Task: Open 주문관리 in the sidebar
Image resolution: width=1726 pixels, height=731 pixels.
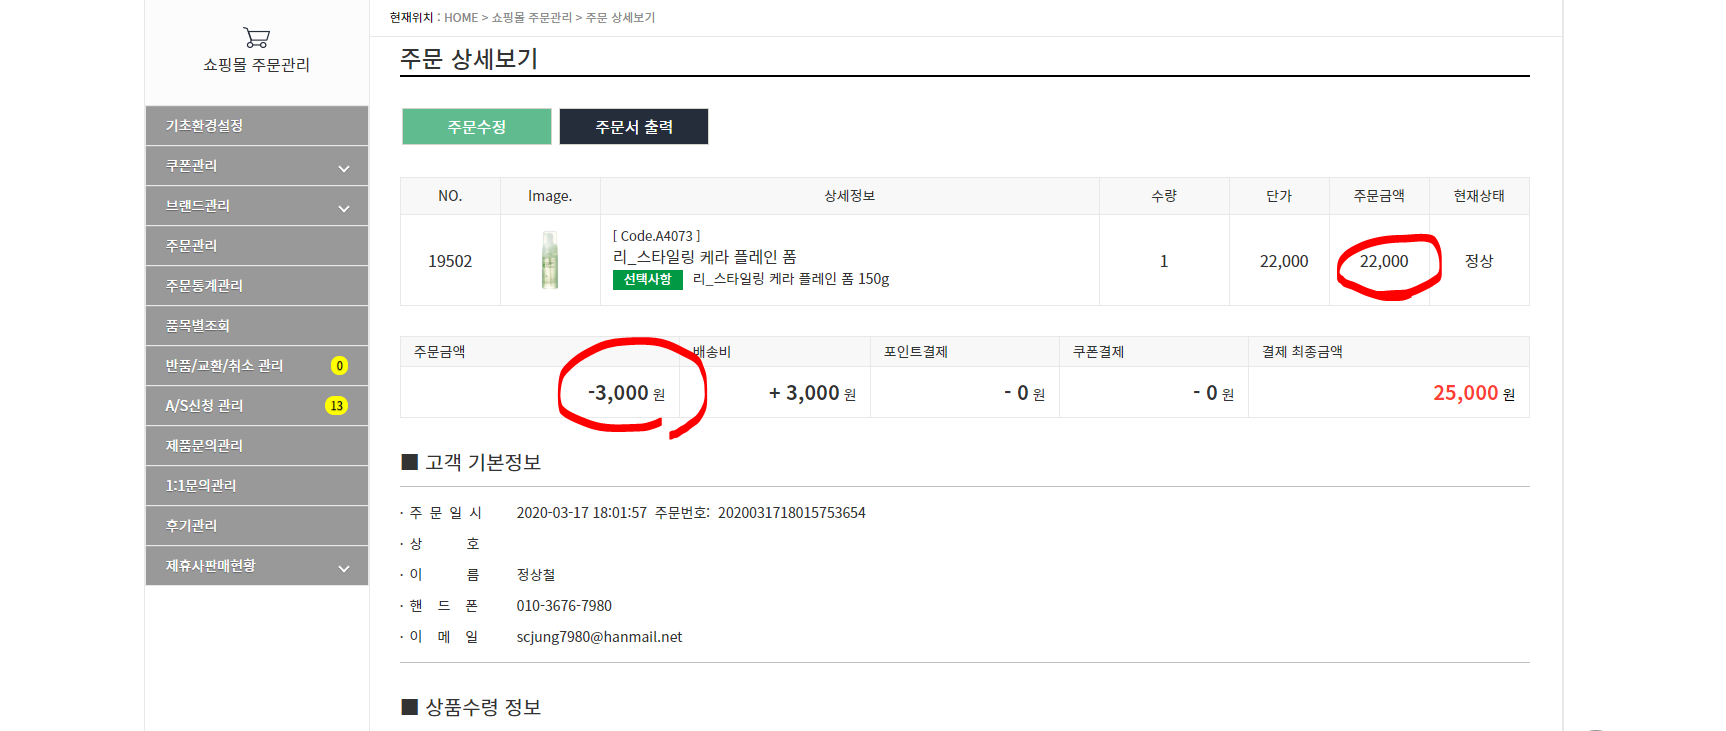Action: pyautogui.click(x=257, y=246)
